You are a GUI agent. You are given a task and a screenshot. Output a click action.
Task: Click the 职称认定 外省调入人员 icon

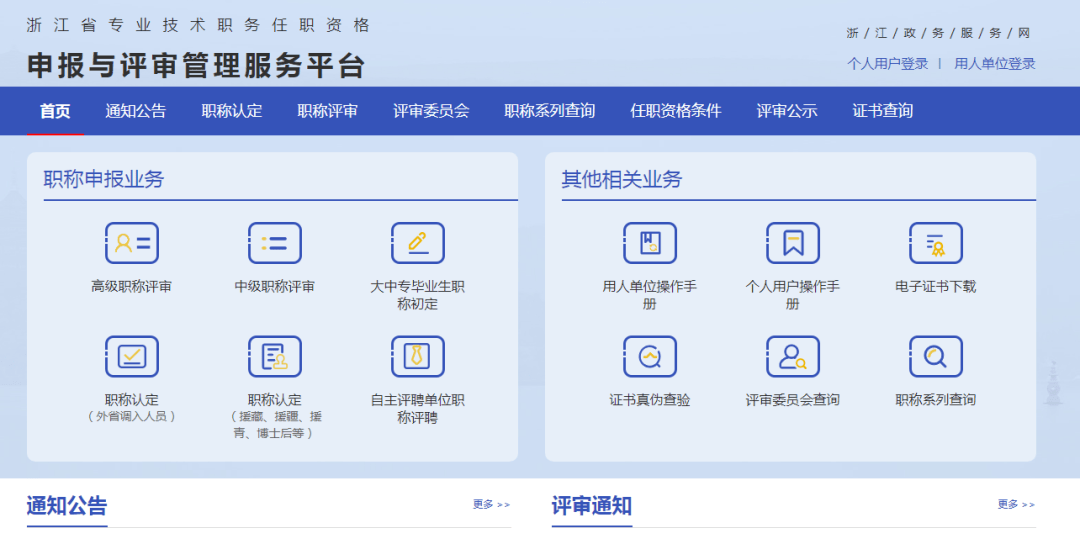(x=132, y=357)
